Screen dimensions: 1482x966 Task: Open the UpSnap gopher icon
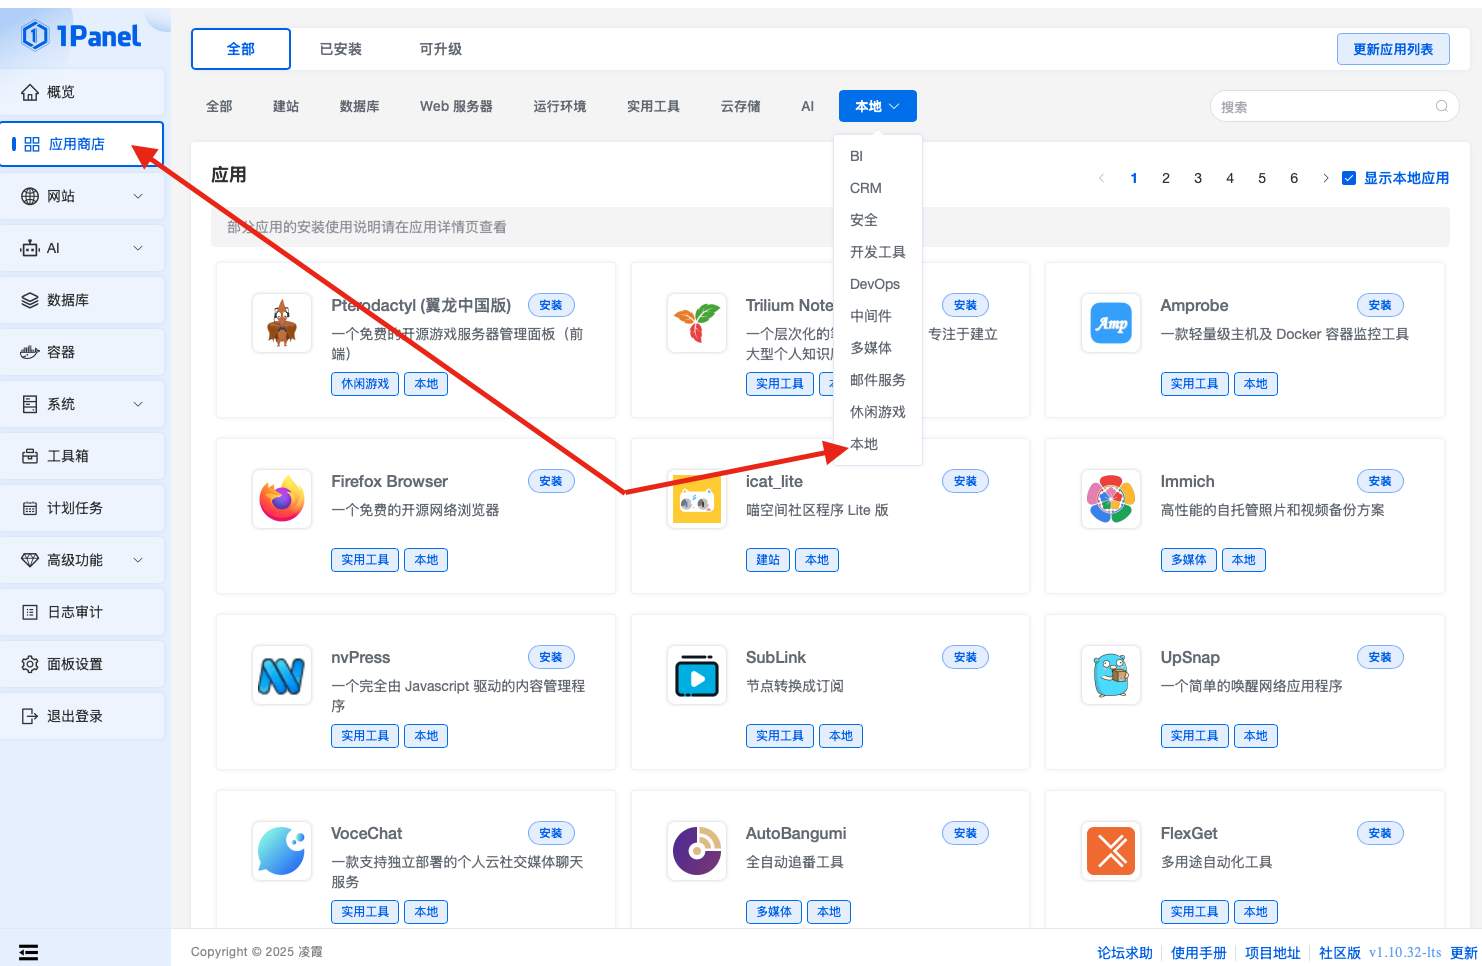click(1110, 675)
